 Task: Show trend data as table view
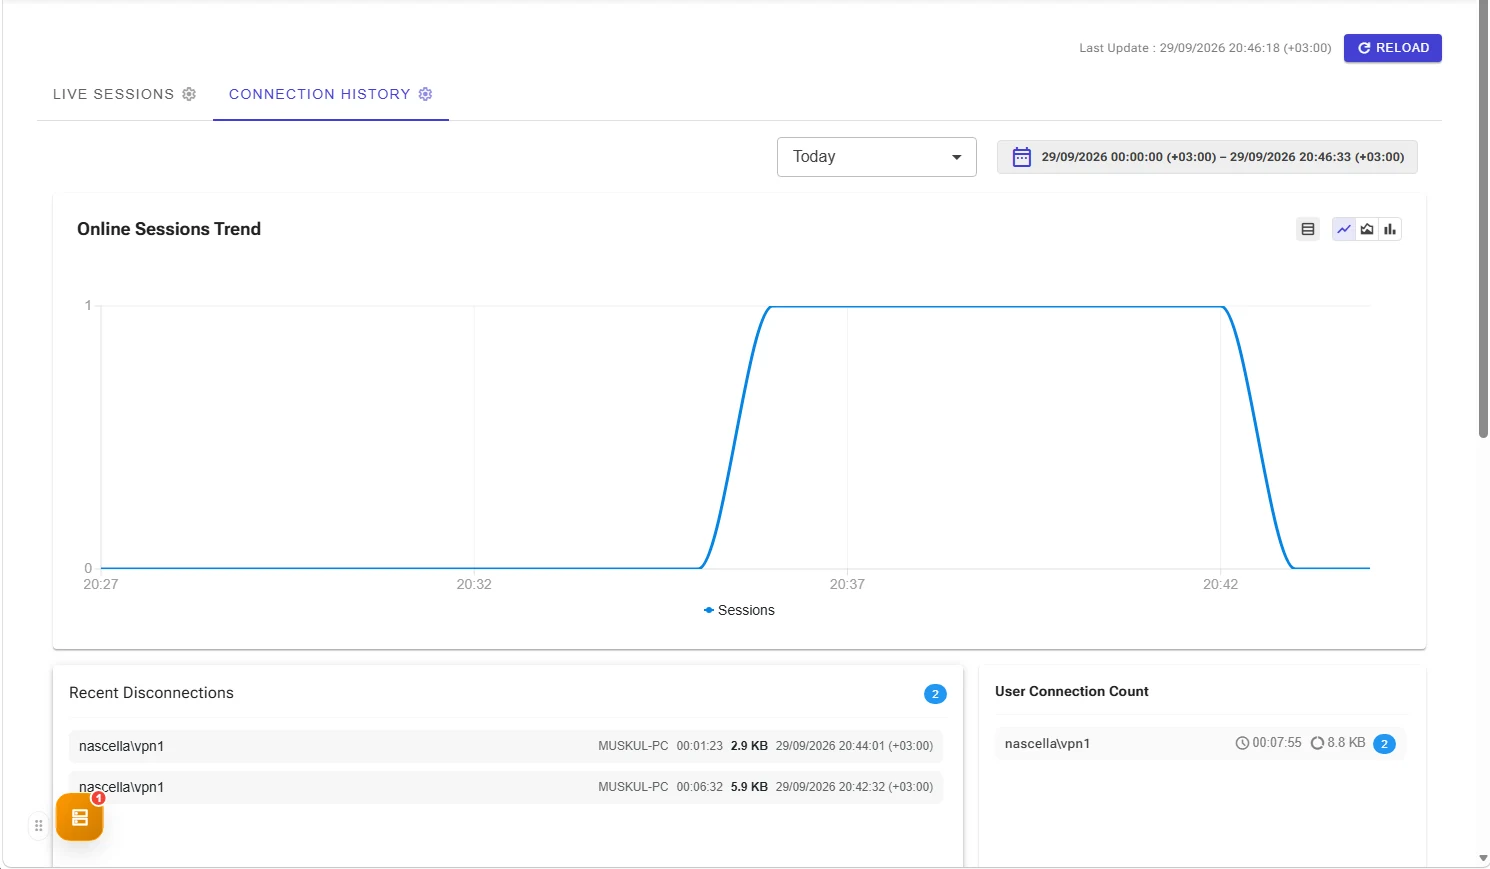click(x=1308, y=229)
